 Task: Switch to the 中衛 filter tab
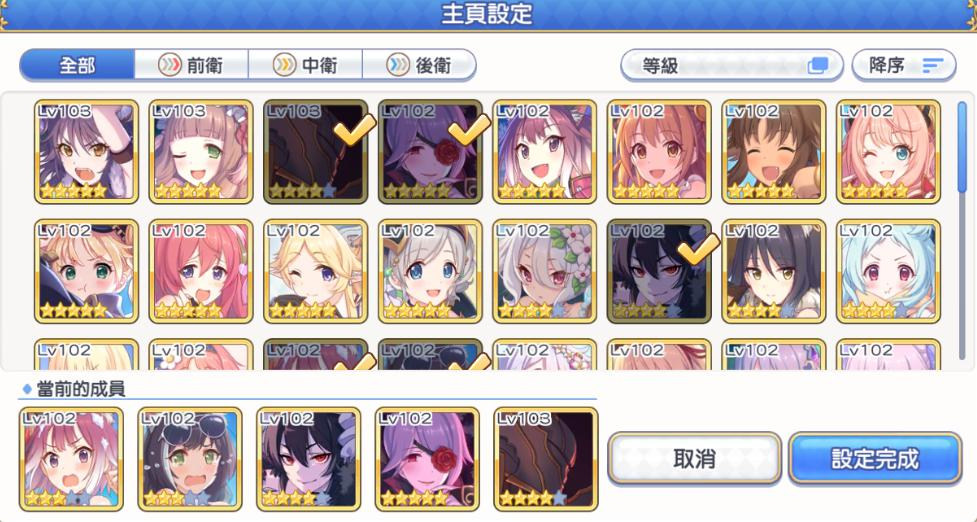pyautogui.click(x=305, y=65)
